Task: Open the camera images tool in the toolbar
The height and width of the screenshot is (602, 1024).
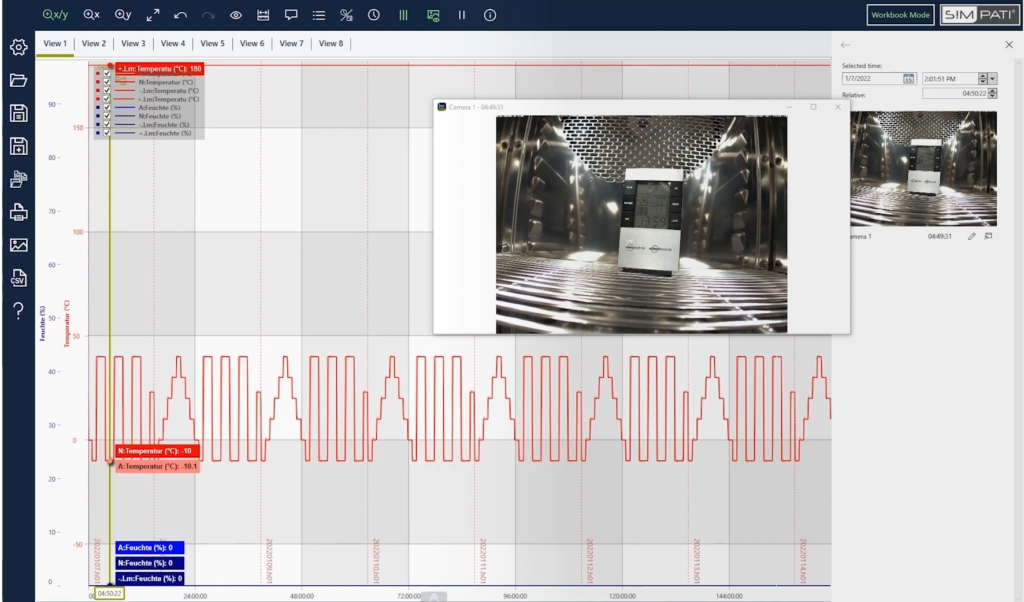Action: coord(432,15)
